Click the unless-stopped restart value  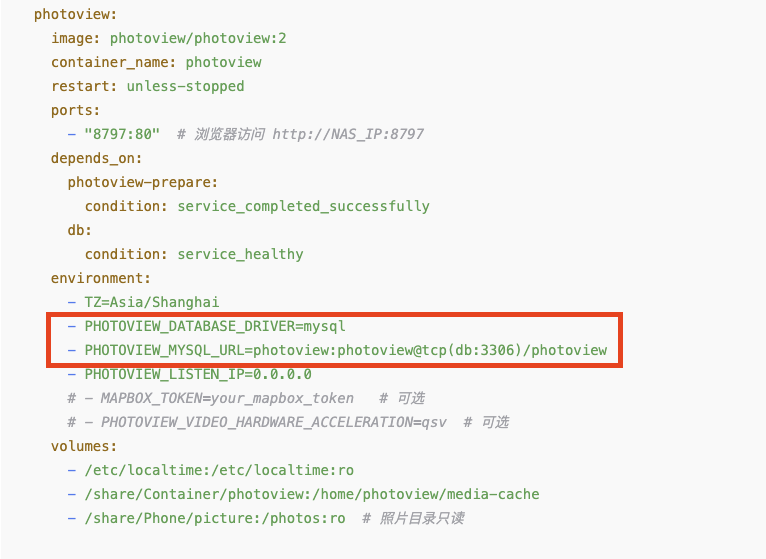[x=185, y=86]
